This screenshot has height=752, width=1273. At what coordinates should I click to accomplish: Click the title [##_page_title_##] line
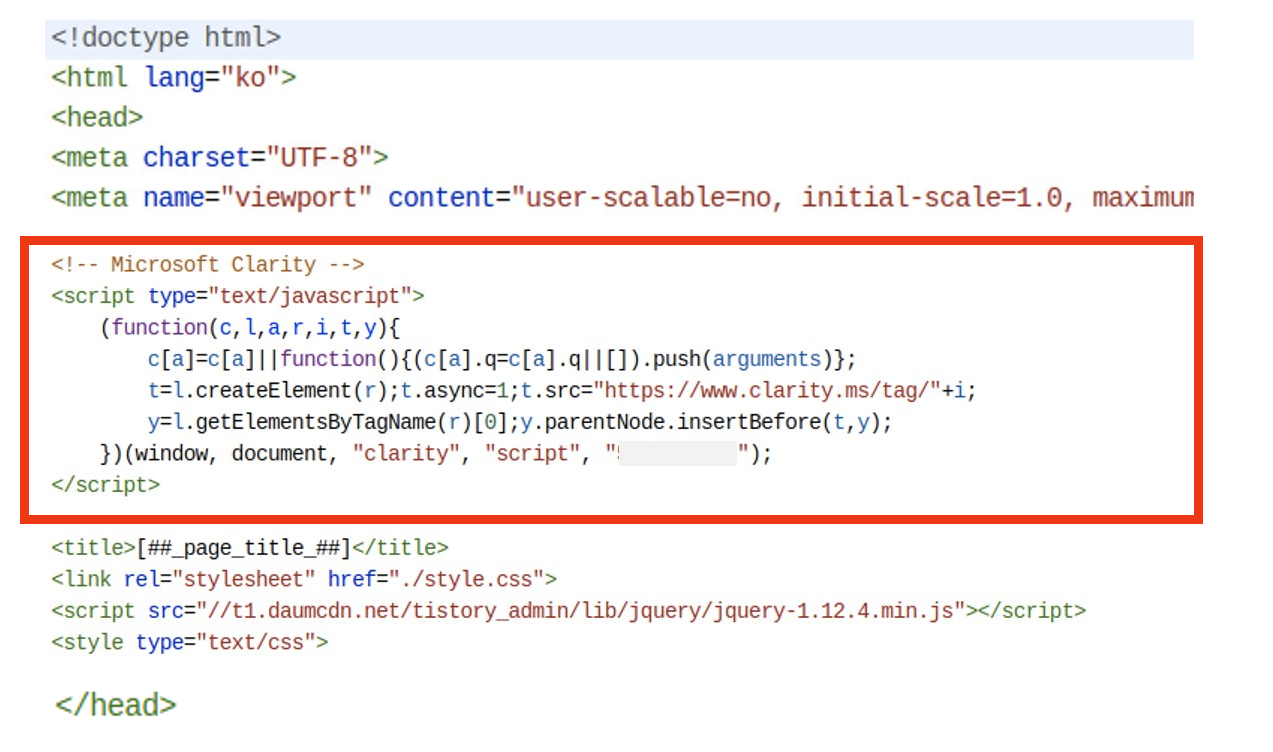(x=250, y=548)
